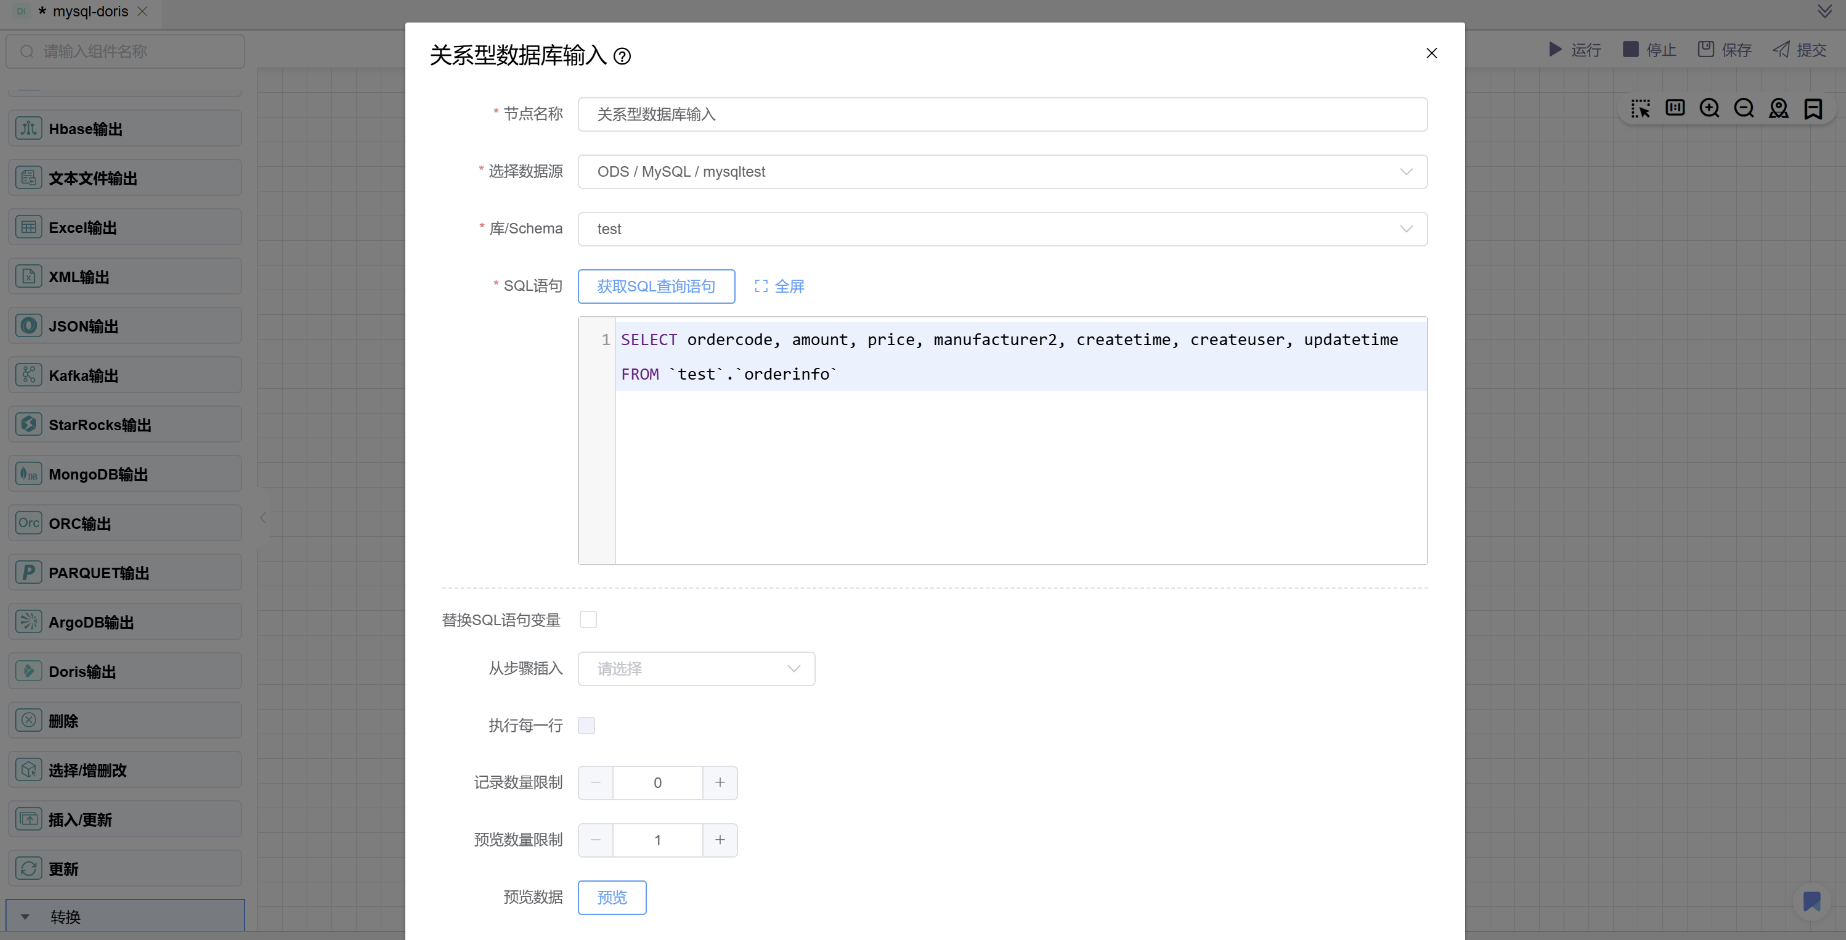The height and width of the screenshot is (940, 1846).
Task: Toggle the 执行每一行 checkbox
Action: [x=587, y=726]
